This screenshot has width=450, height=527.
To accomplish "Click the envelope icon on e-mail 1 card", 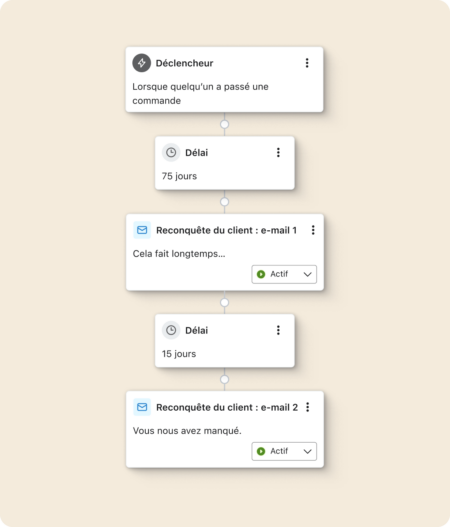I will click(x=142, y=230).
